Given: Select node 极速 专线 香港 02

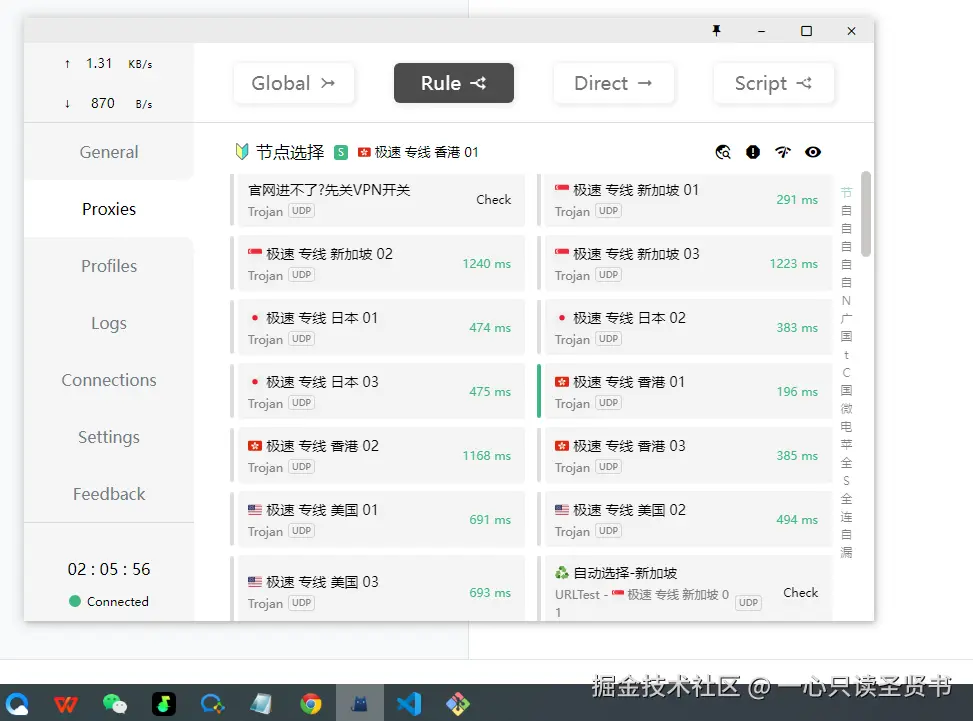Looking at the screenshot, I should 377,455.
